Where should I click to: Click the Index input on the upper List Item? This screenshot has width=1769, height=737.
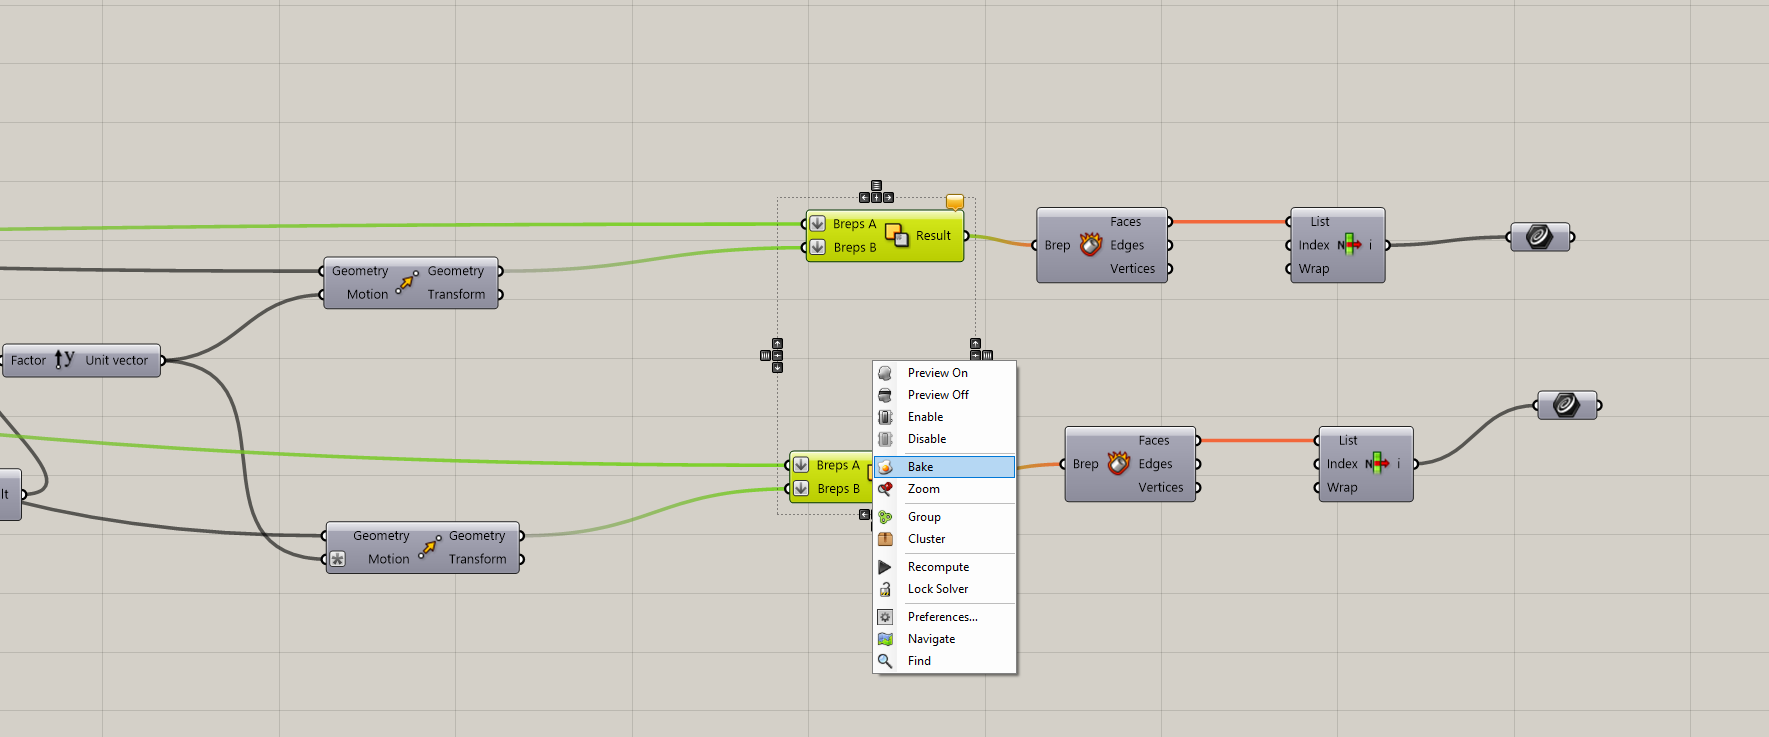(x=1314, y=245)
